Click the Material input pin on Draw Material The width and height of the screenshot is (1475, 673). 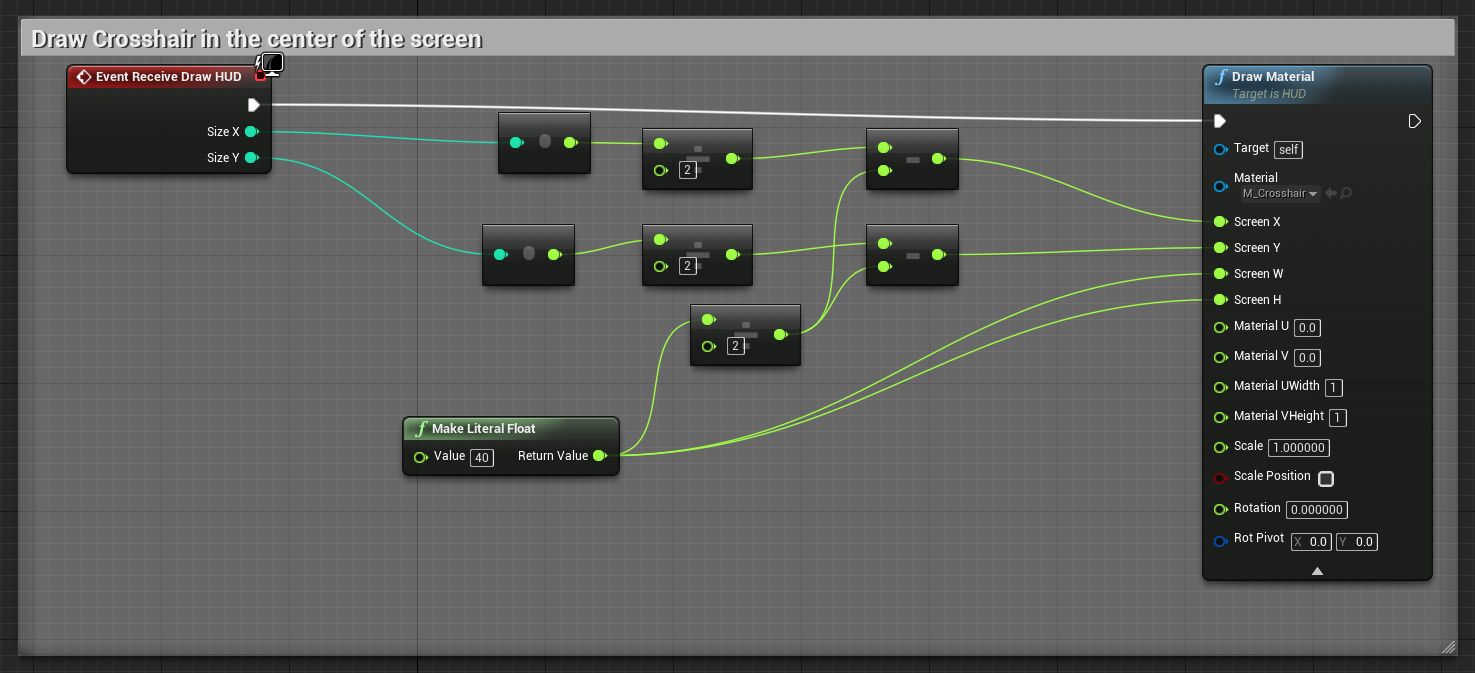(x=1220, y=186)
